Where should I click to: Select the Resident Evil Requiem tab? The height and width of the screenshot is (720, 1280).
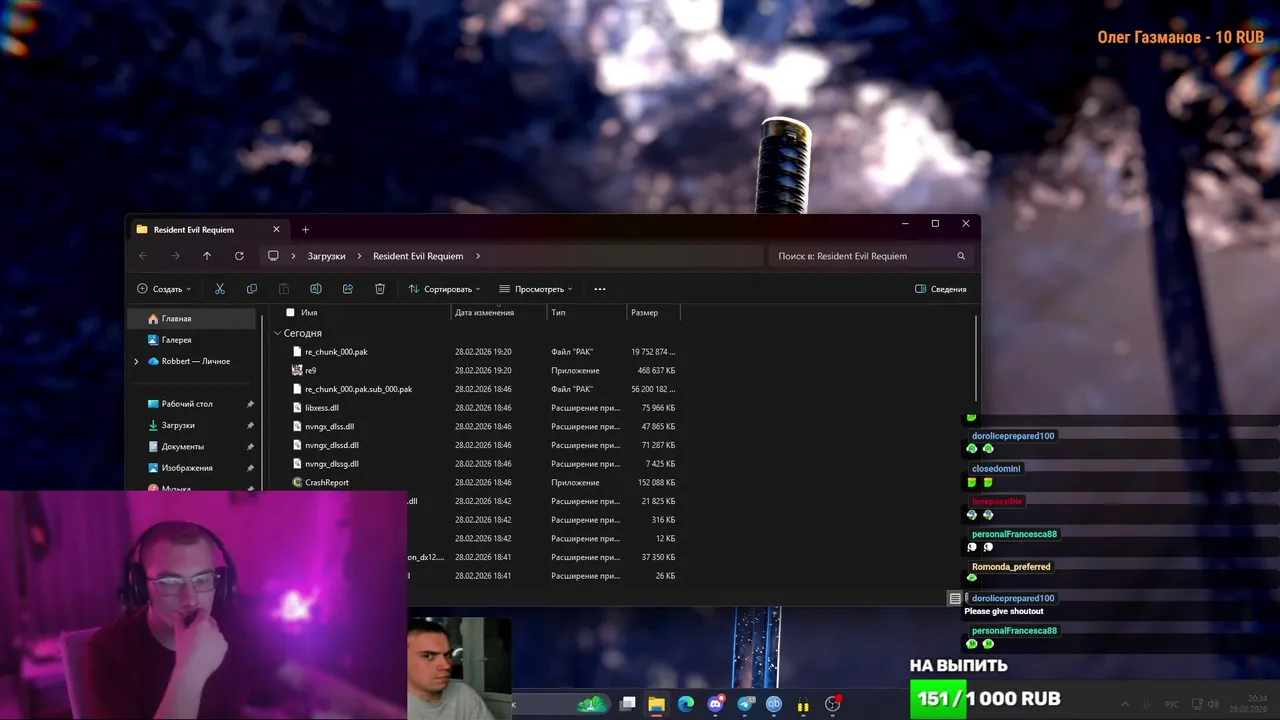(209, 229)
